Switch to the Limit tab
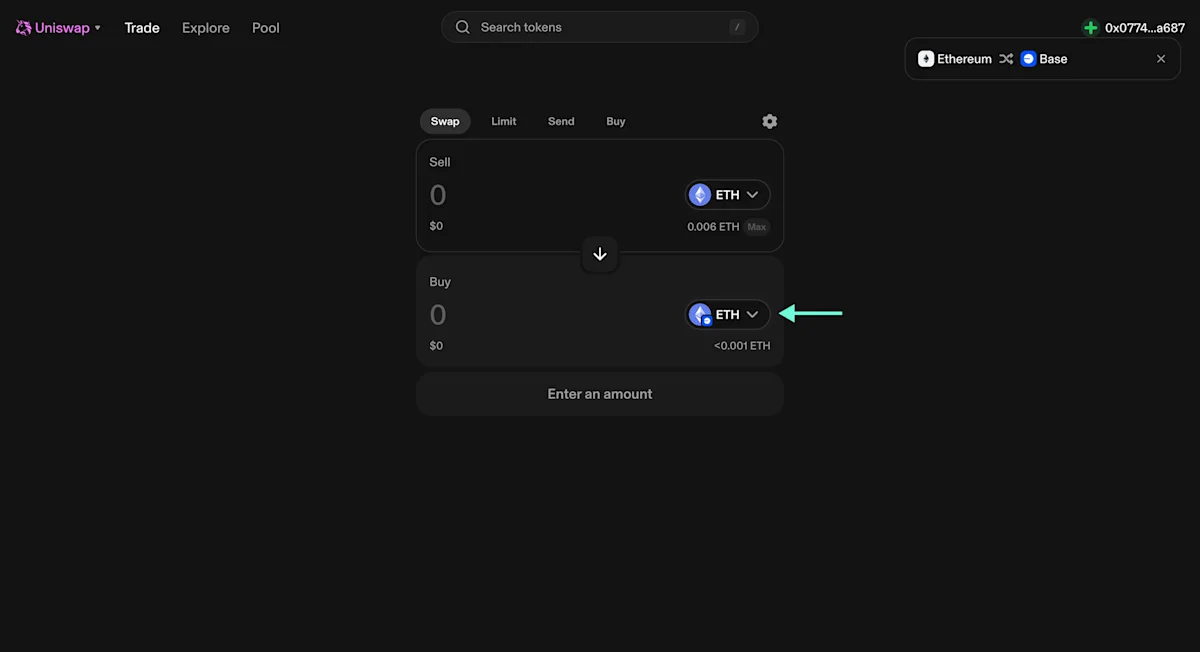The height and width of the screenshot is (652, 1200). click(504, 121)
